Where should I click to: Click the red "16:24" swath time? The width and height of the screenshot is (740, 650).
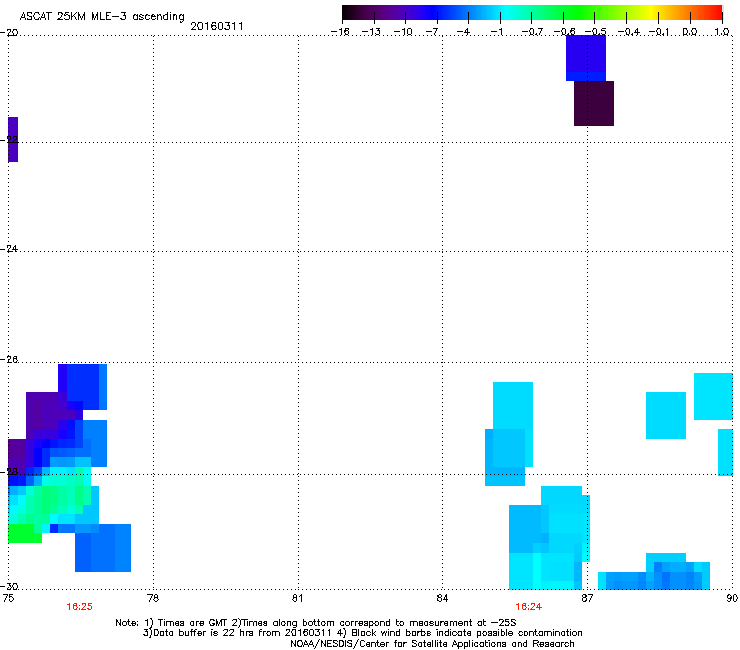coord(528,607)
